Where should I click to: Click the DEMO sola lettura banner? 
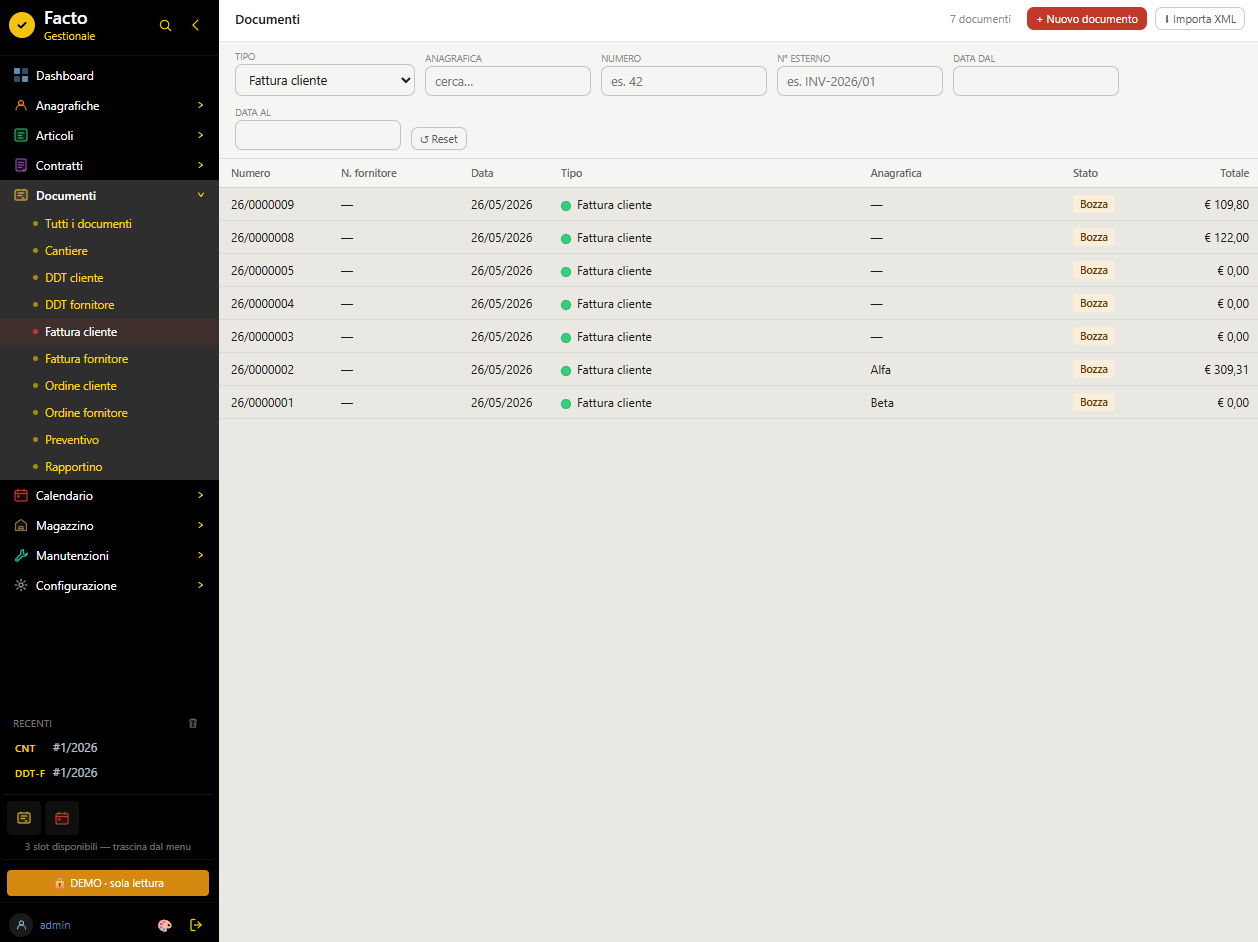[x=108, y=883]
